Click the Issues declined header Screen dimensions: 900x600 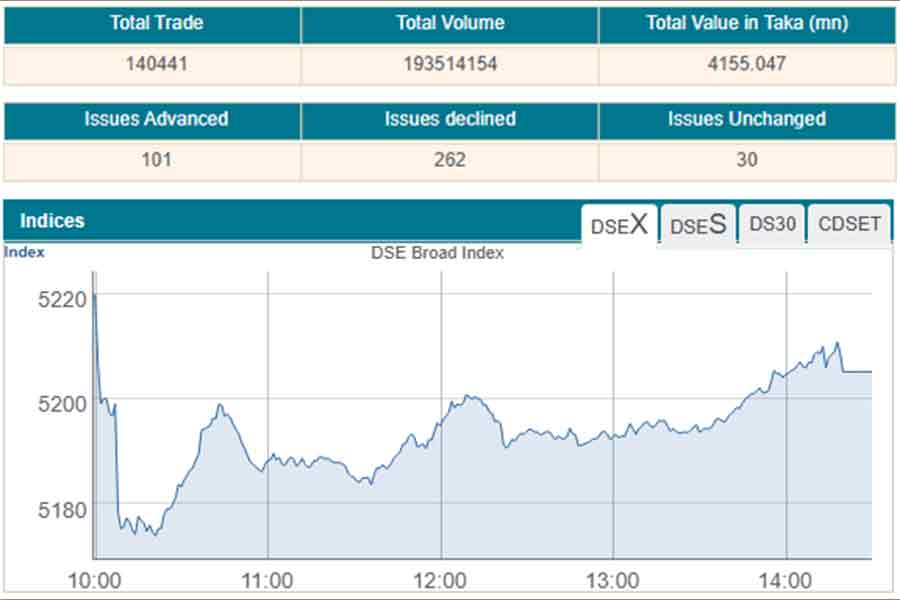[449, 119]
